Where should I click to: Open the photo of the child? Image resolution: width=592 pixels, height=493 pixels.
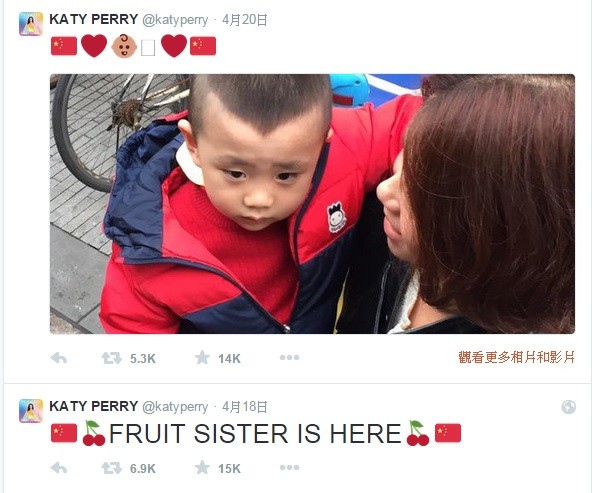click(312, 204)
